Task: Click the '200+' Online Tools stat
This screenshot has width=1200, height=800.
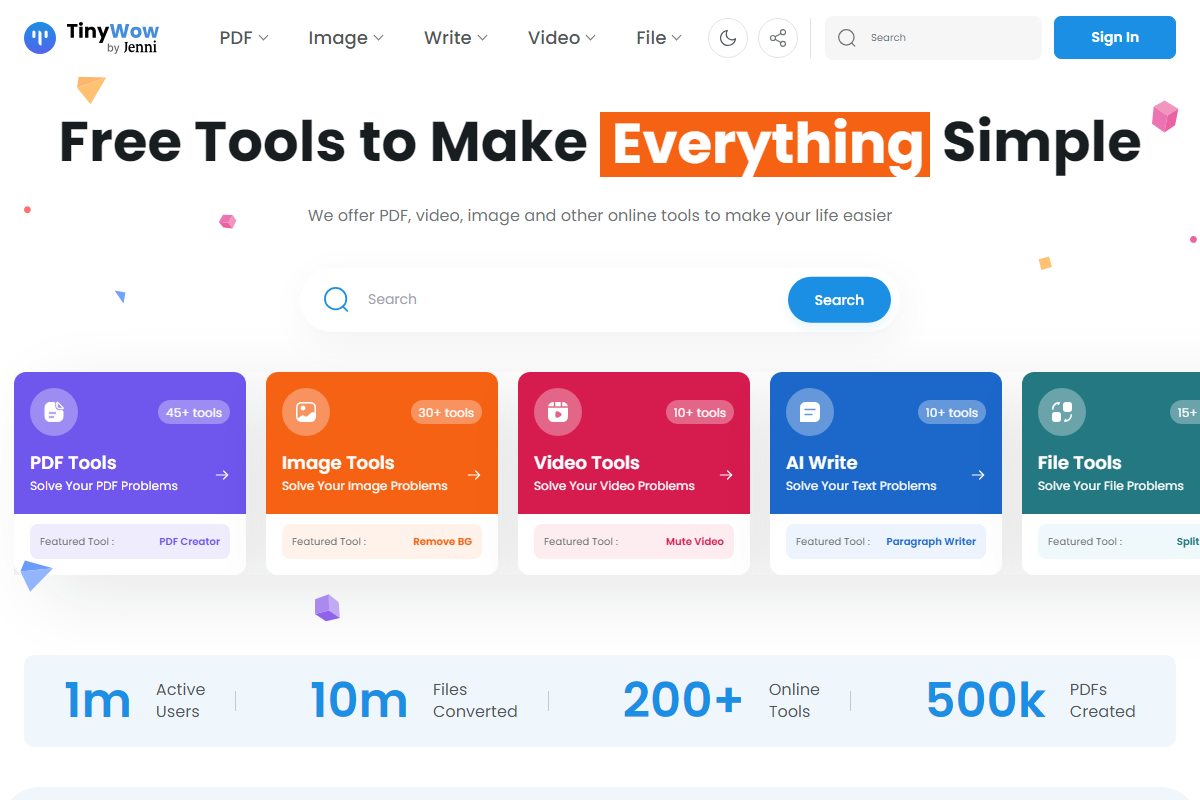Action: 683,701
